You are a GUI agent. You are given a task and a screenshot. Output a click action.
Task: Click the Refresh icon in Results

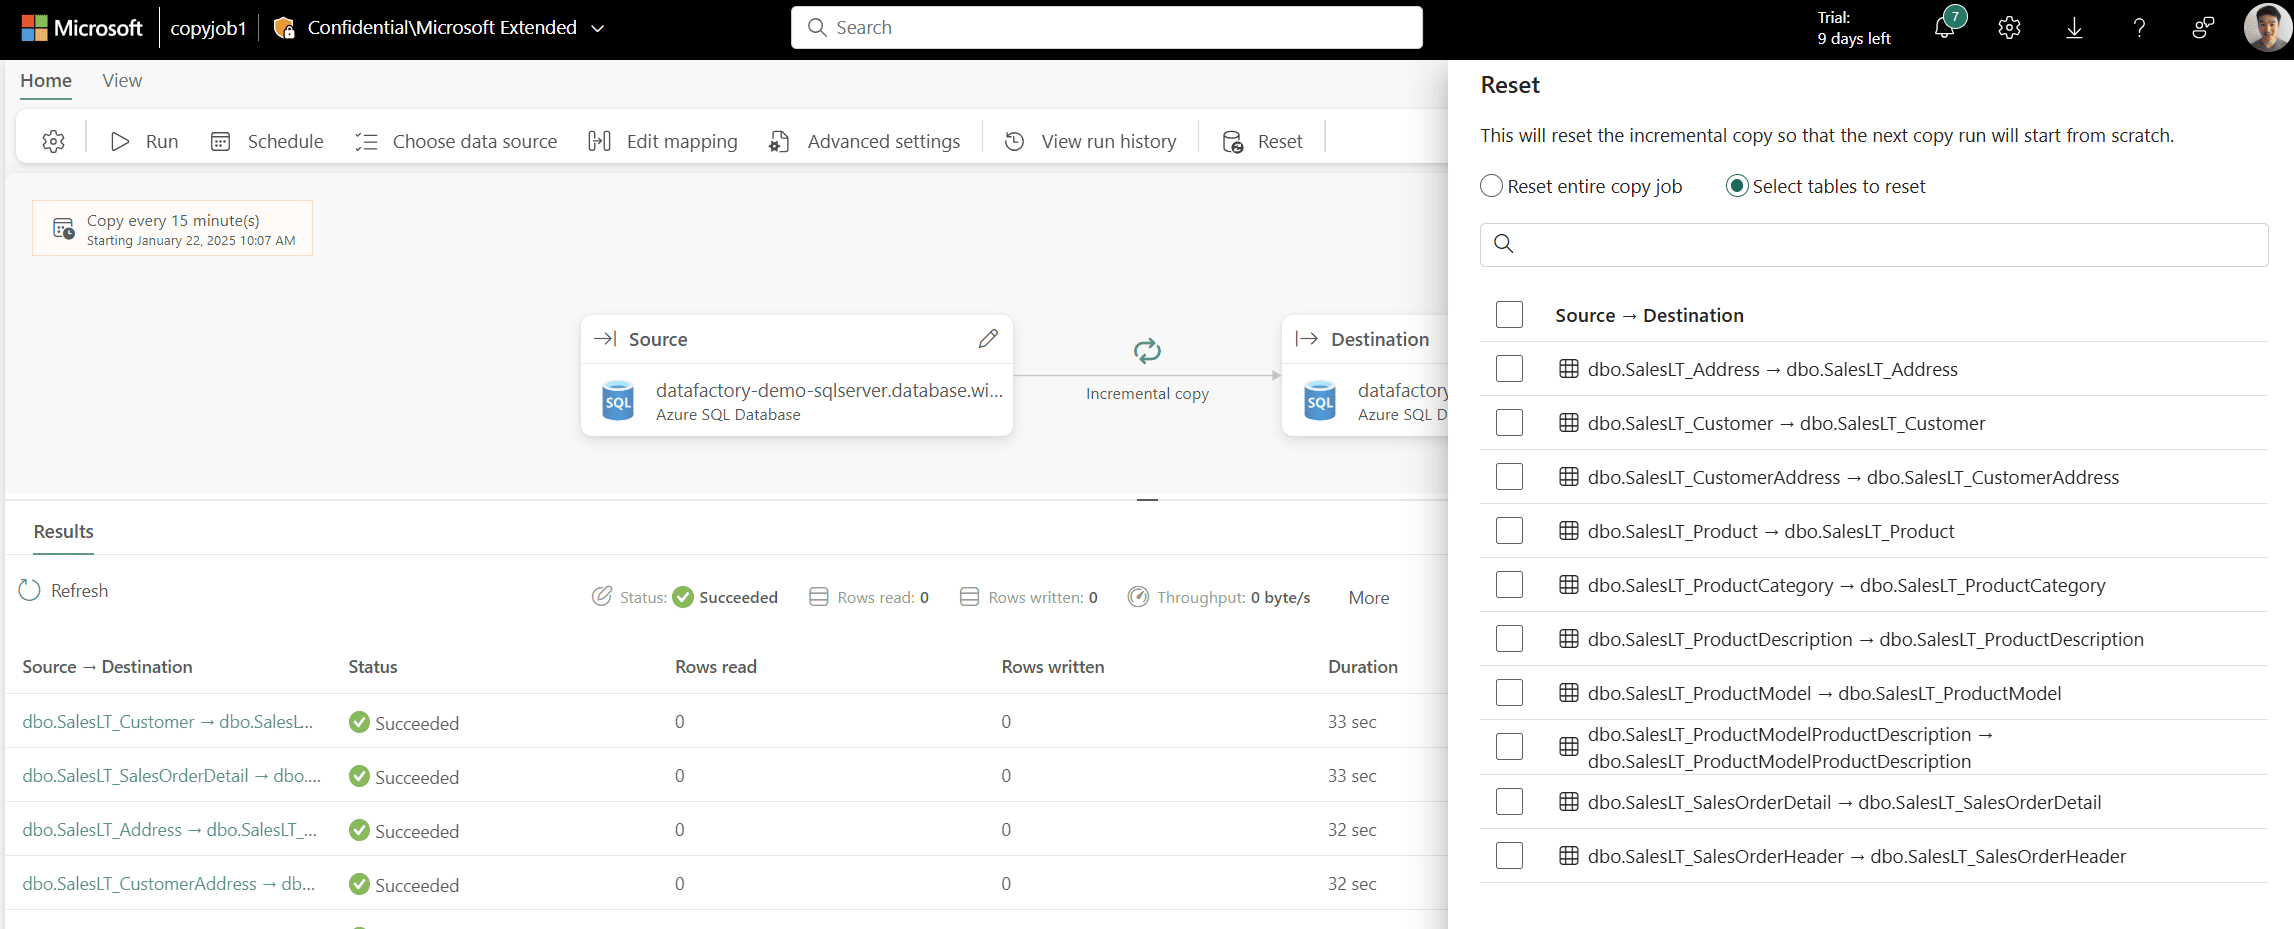click(x=30, y=591)
